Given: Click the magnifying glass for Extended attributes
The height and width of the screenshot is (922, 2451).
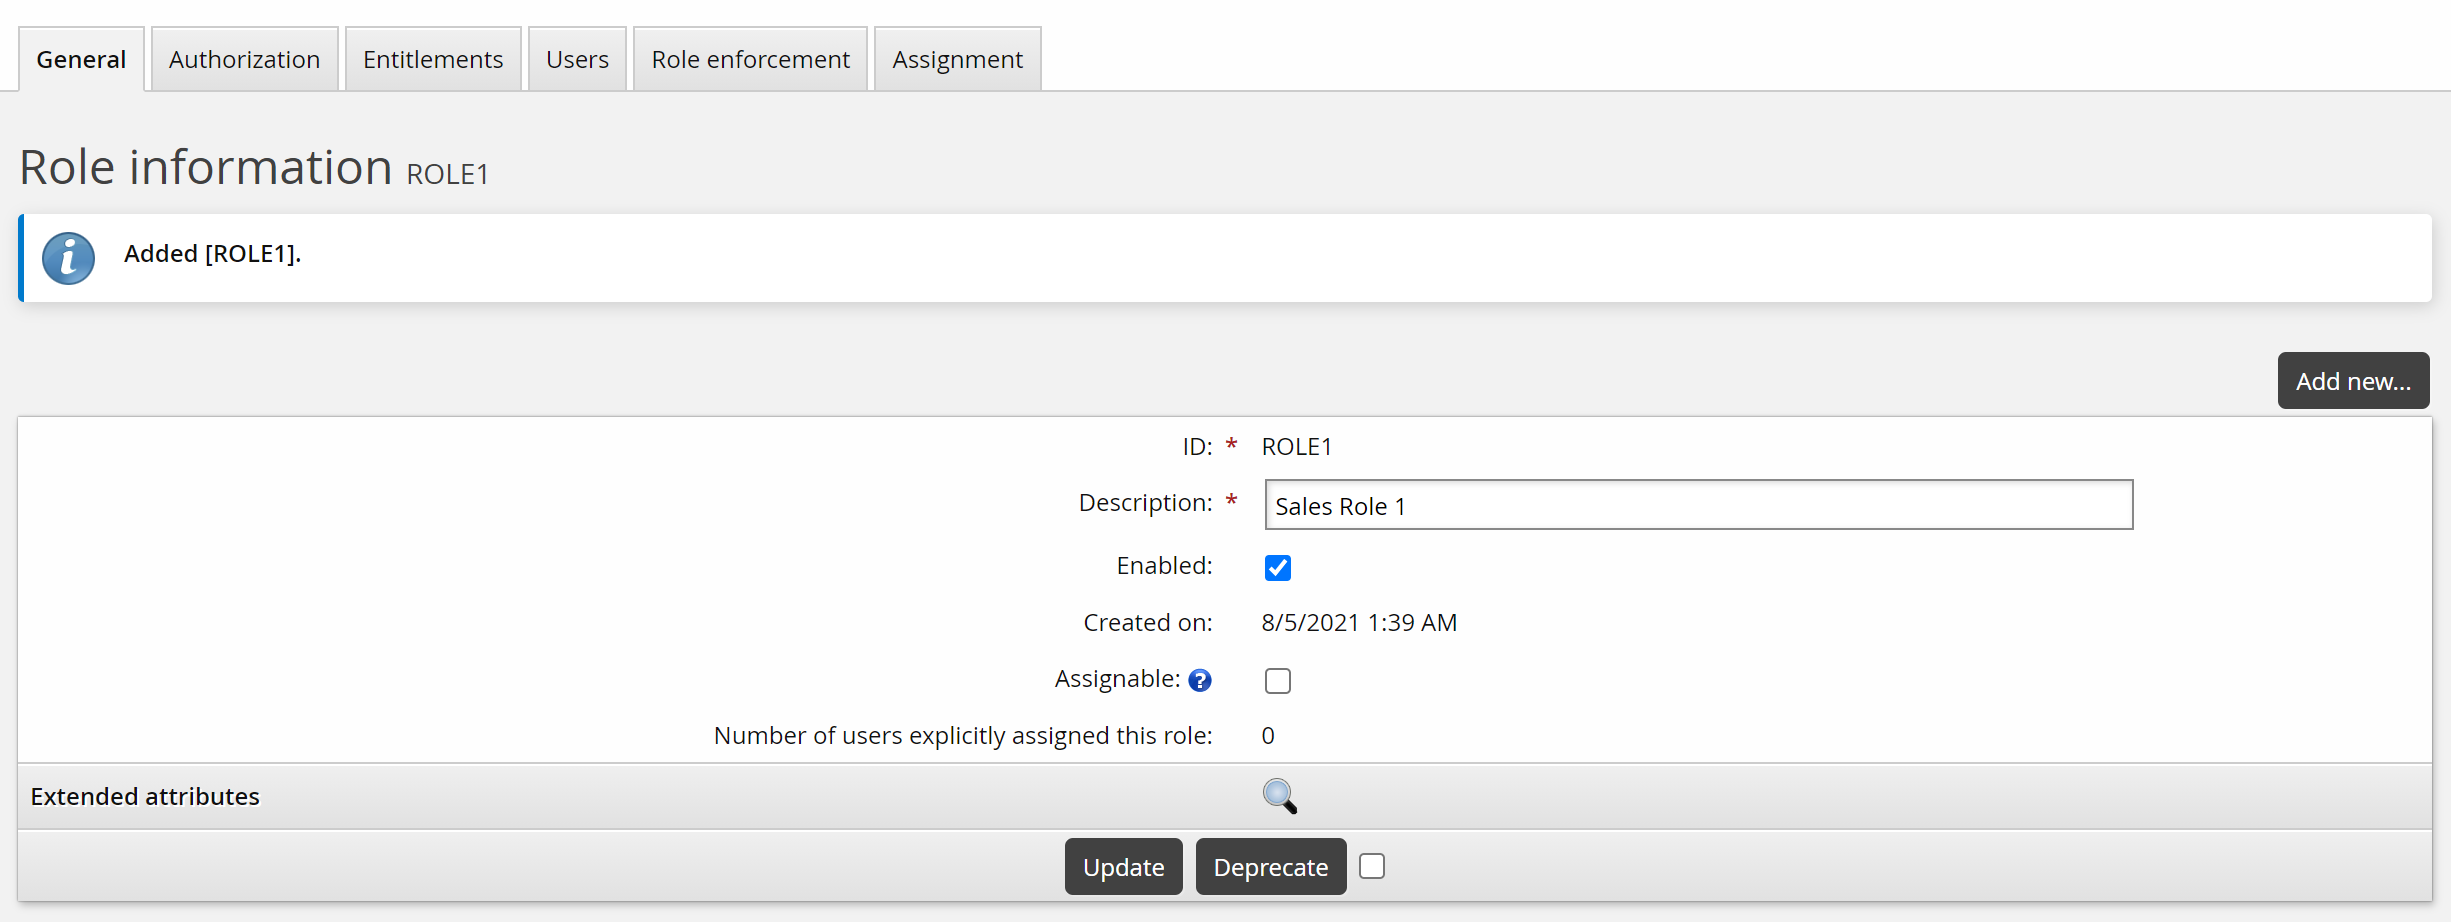Looking at the screenshot, I should (x=1279, y=797).
